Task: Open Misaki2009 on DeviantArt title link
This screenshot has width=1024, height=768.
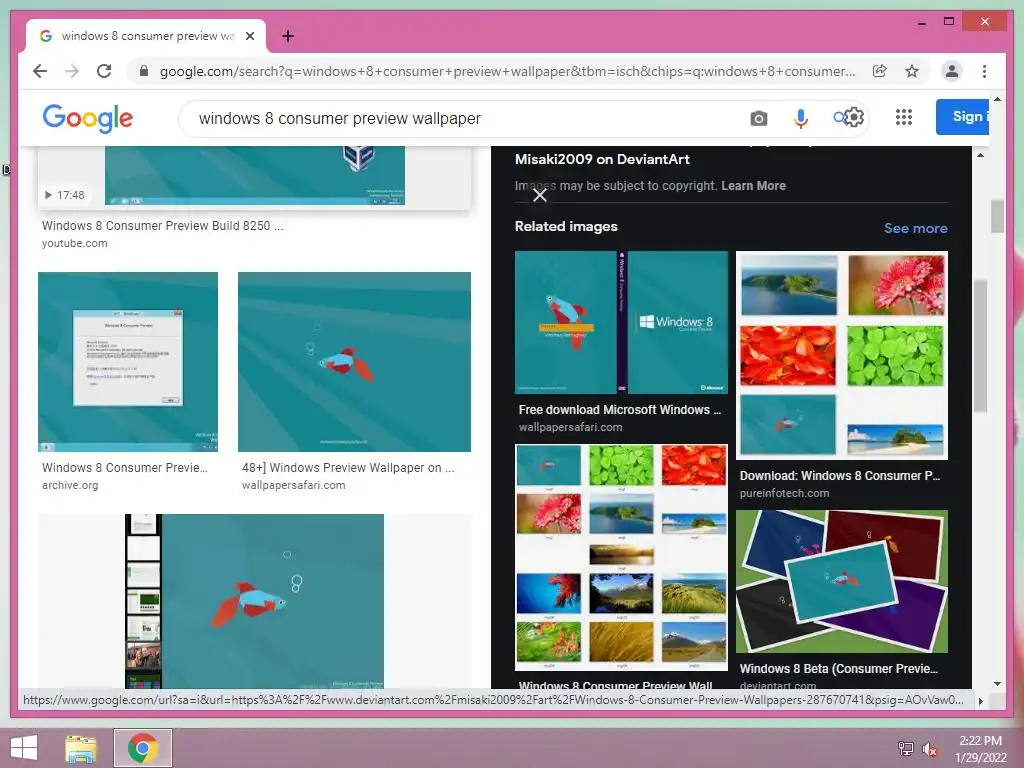Action: pos(602,159)
